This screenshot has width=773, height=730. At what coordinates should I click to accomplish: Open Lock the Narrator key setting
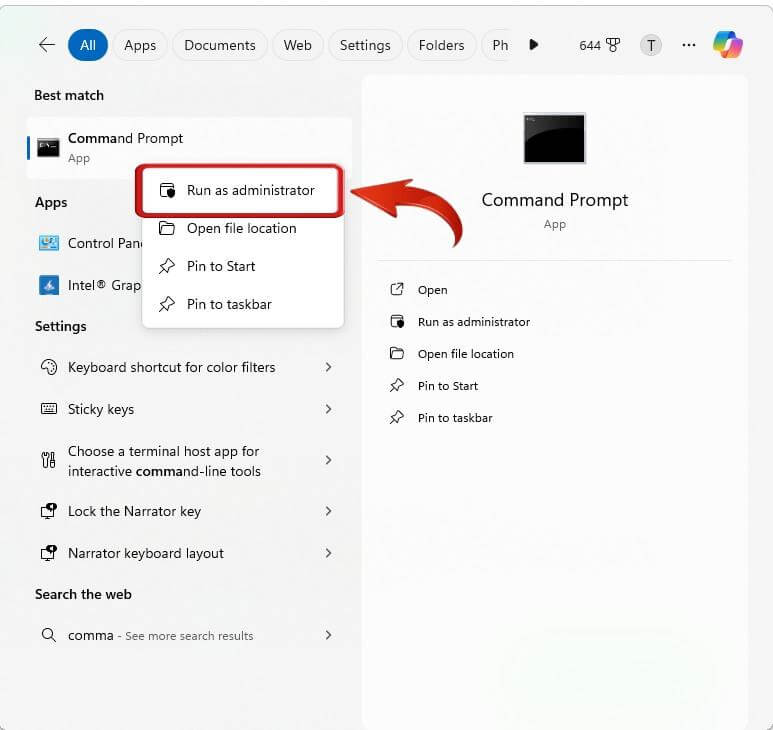coord(187,511)
